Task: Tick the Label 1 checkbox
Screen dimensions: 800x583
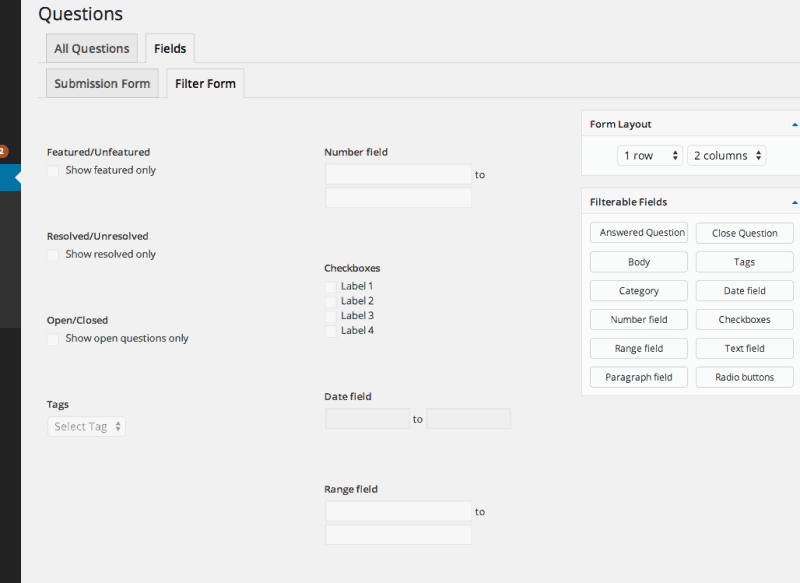Action: [330, 287]
